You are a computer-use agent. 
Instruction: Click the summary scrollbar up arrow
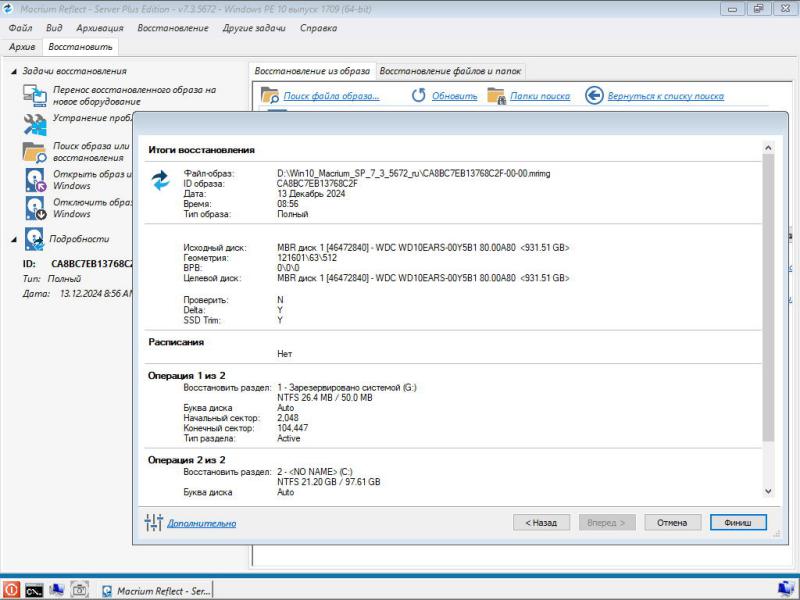click(768, 148)
